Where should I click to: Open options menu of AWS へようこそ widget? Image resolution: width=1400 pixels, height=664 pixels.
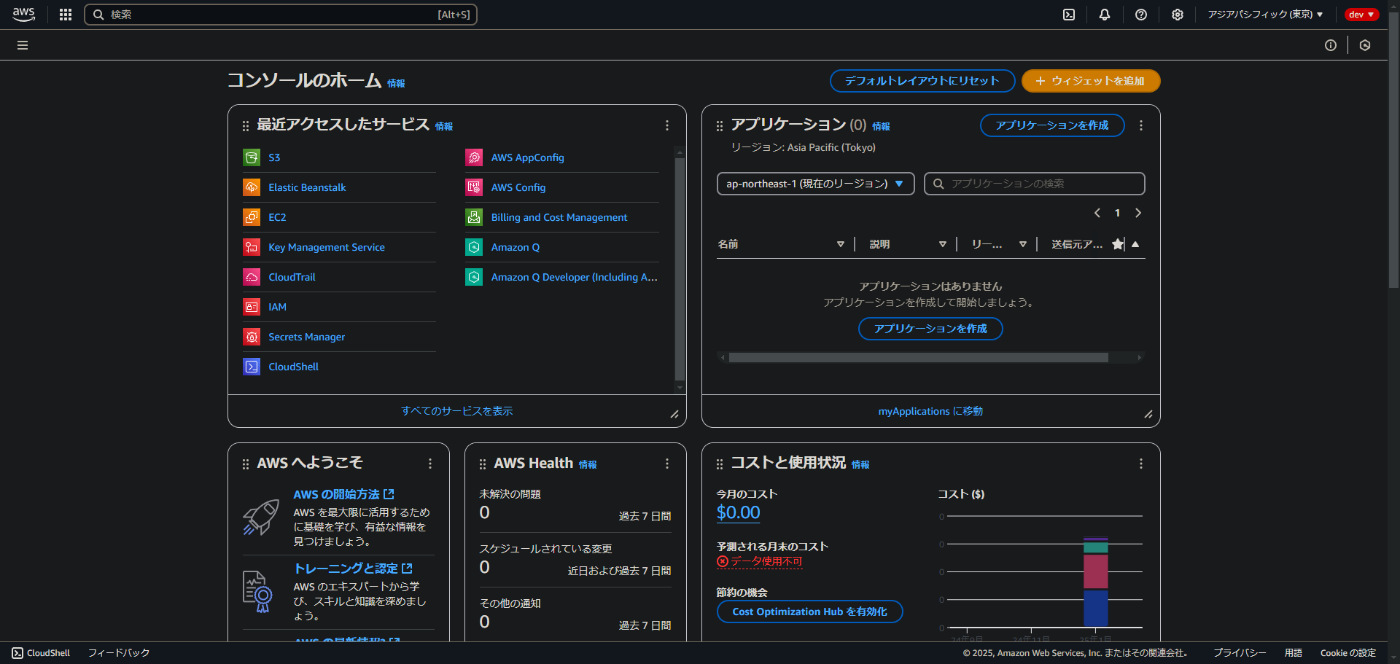[430, 464]
